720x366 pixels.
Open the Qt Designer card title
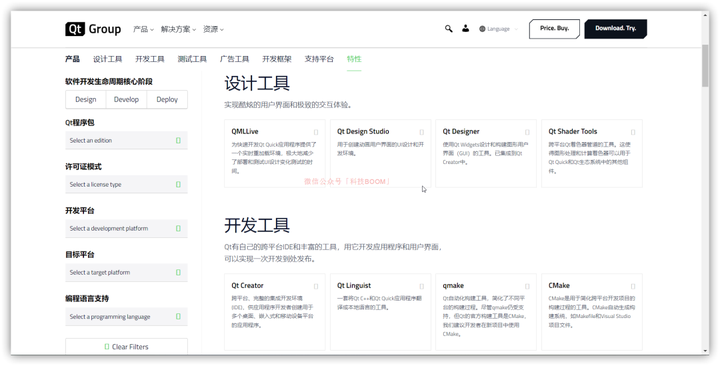(461, 131)
